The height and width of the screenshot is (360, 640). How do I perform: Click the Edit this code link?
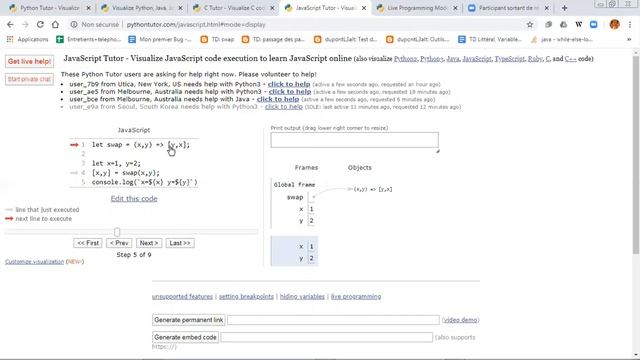pyautogui.click(x=134, y=199)
